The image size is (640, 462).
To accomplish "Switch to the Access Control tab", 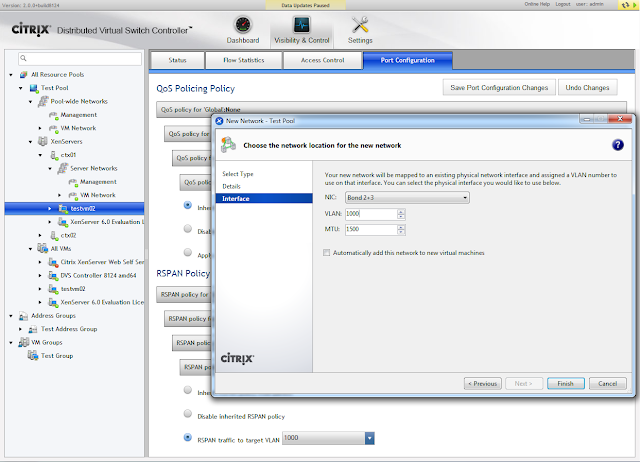I will click(322, 60).
